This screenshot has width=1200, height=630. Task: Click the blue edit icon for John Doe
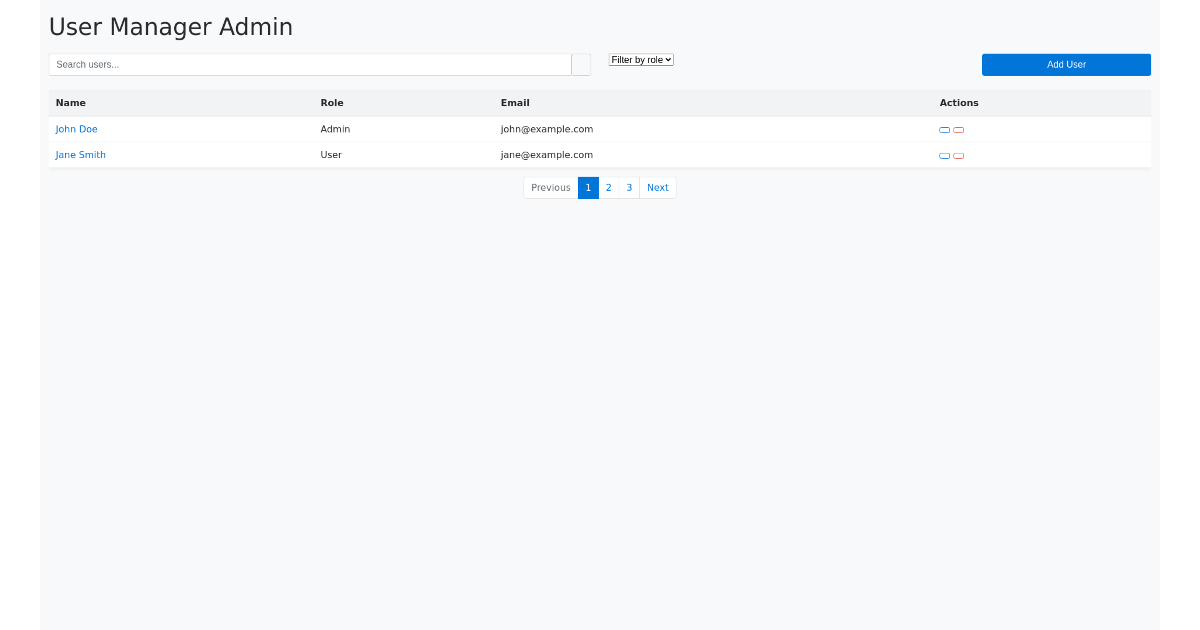pyautogui.click(x=944, y=129)
